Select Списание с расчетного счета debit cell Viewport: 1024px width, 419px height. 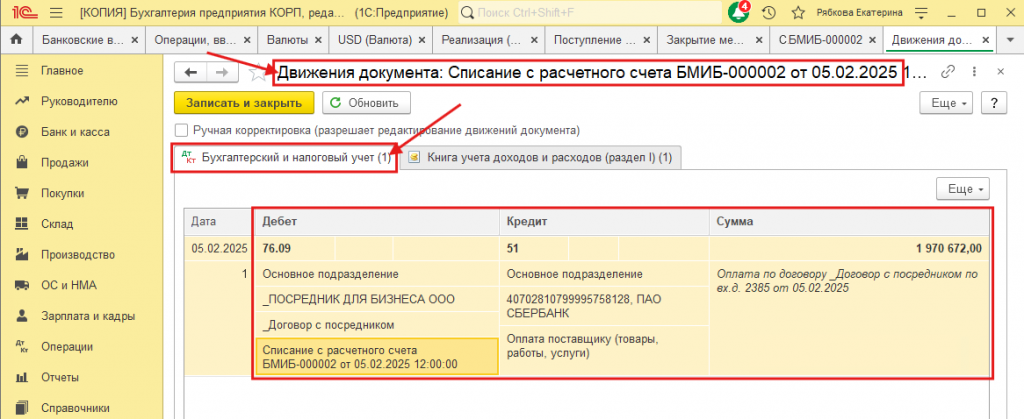click(x=377, y=356)
